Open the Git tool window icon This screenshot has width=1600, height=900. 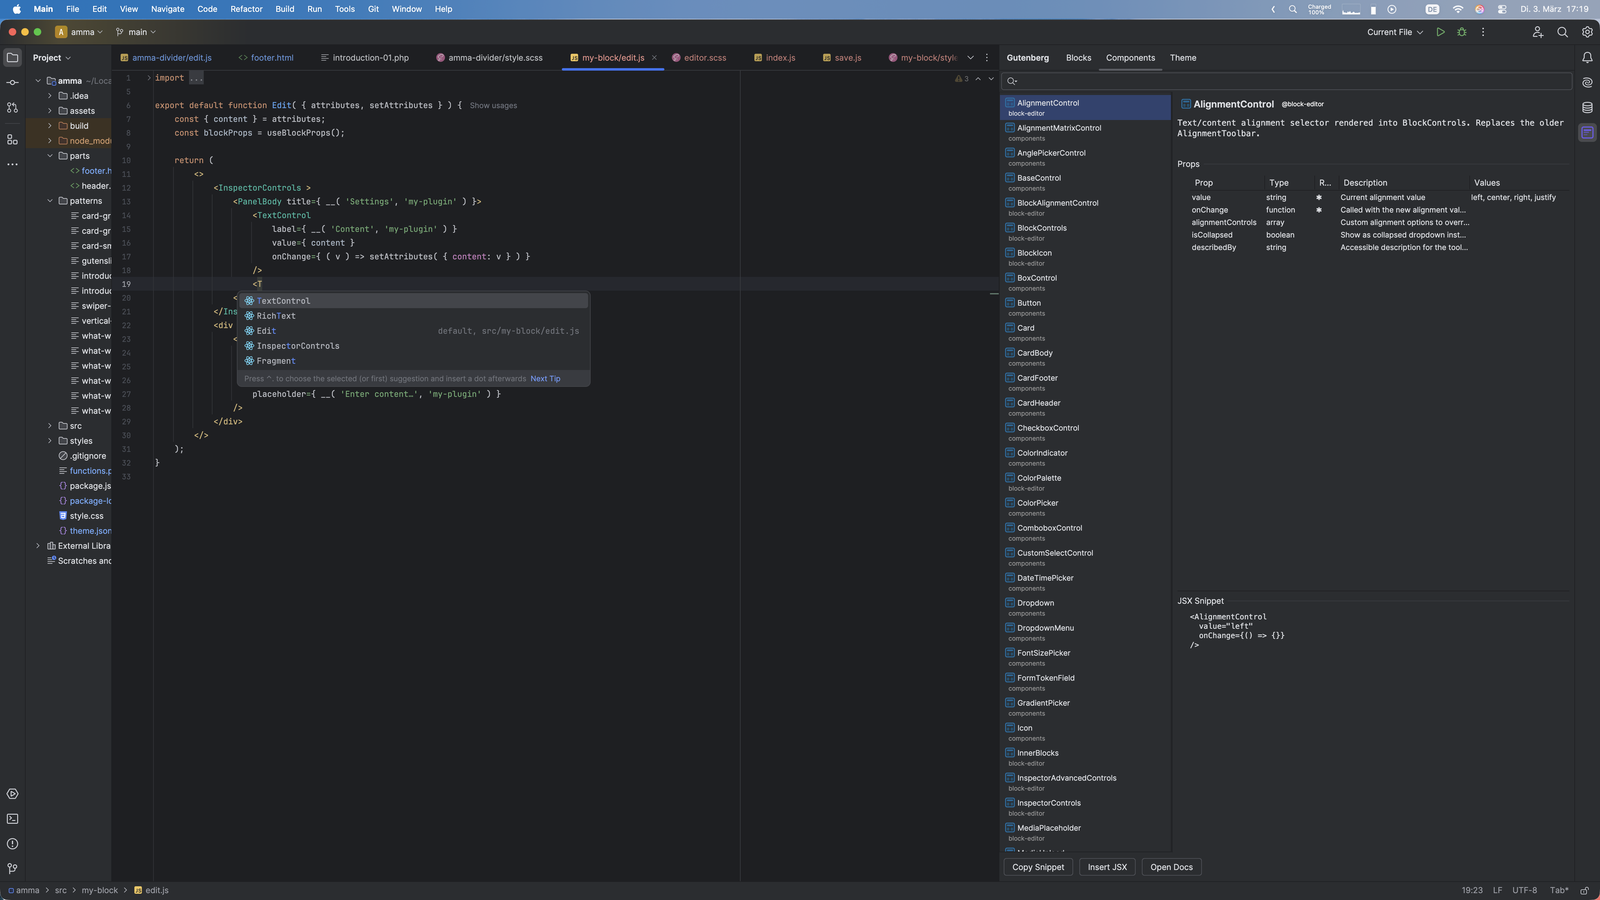12,869
